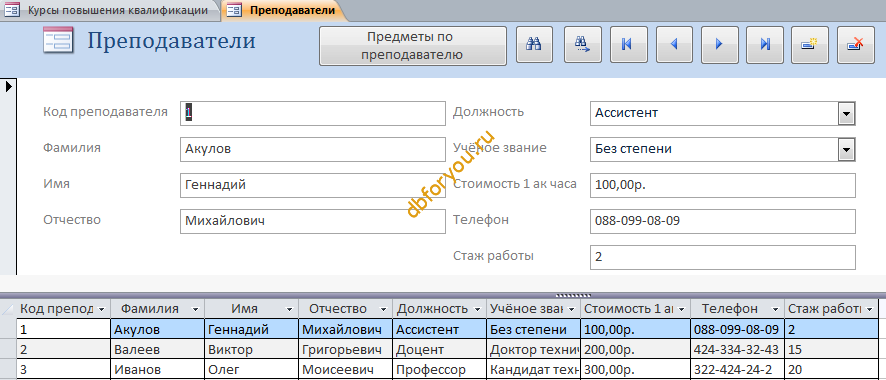Click cell Профессор in the datasheet
This screenshot has height=380, width=886.
(440, 370)
